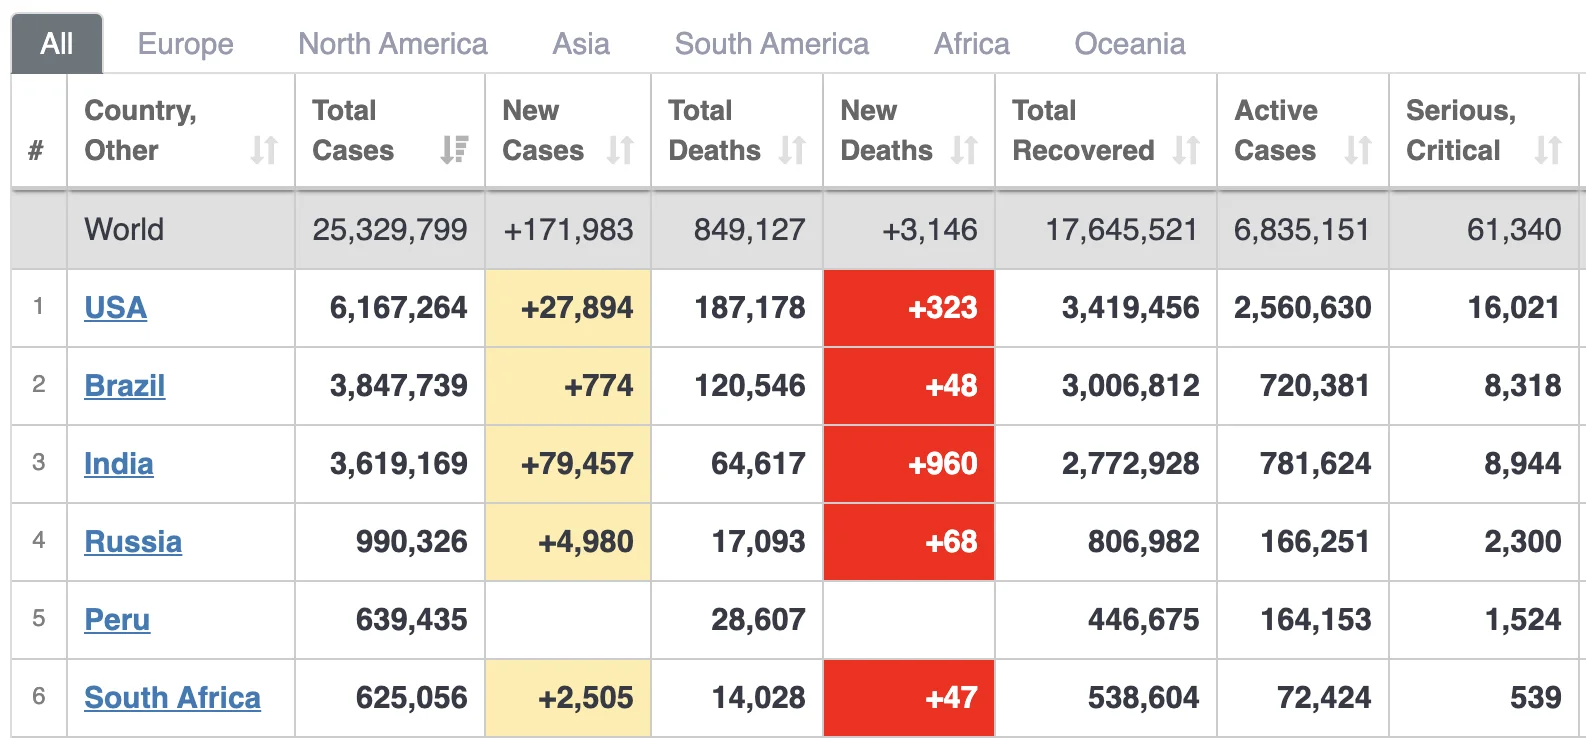Show South America tab data
The height and width of the screenshot is (738, 1586).
pos(771,44)
